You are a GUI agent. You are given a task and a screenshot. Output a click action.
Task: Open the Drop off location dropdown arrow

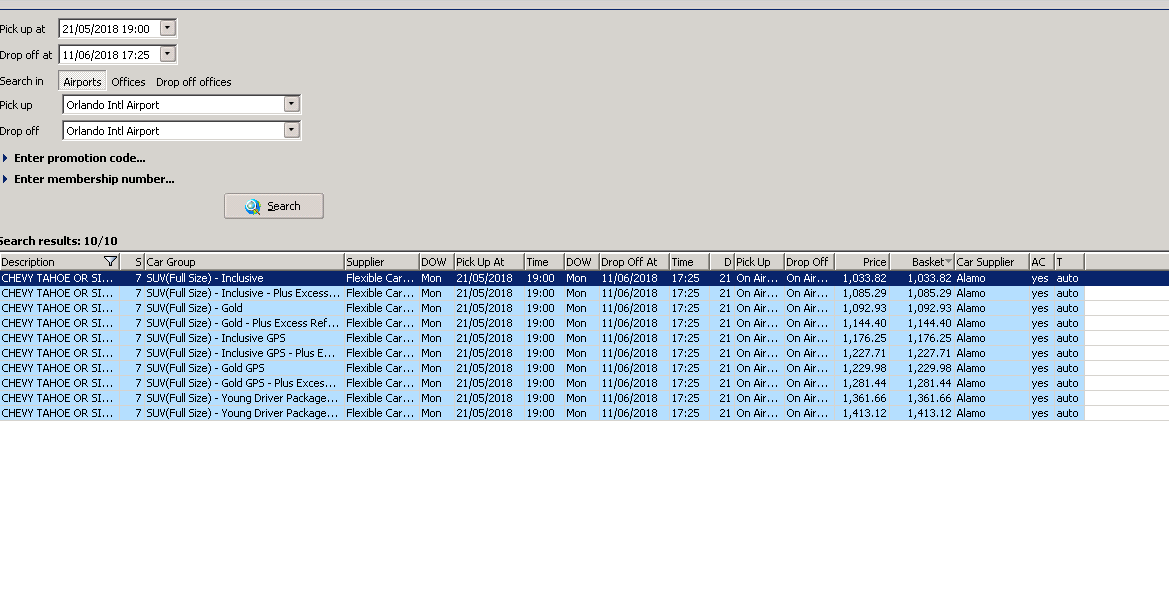(292, 130)
